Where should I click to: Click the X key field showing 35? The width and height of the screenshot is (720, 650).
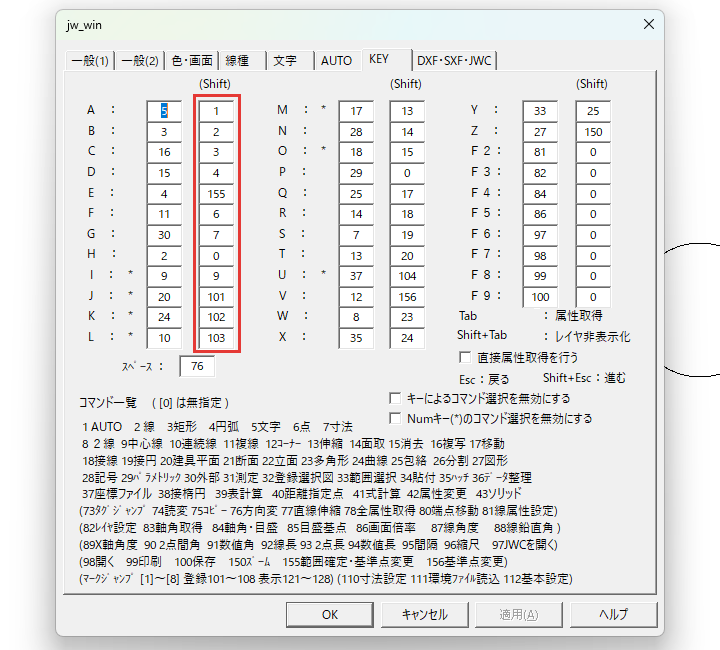tap(356, 338)
